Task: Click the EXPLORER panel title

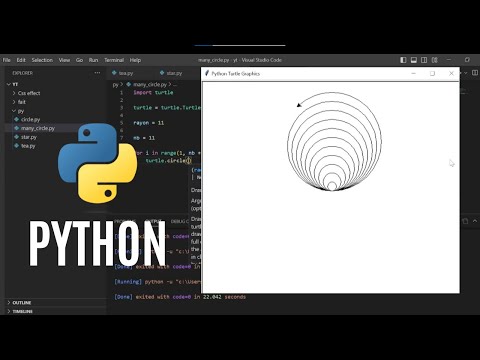Action: [x=23, y=73]
